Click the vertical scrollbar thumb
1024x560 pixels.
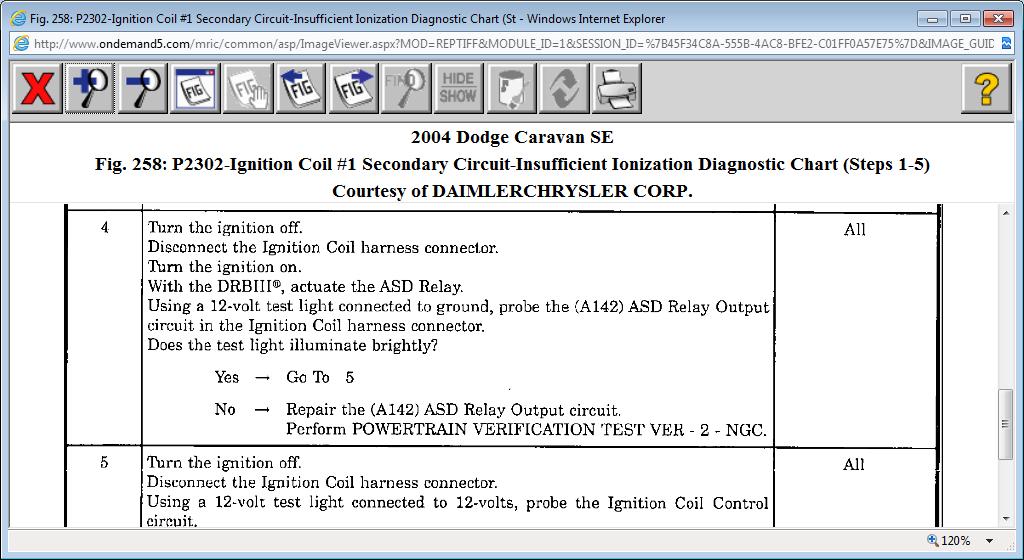(x=1006, y=424)
